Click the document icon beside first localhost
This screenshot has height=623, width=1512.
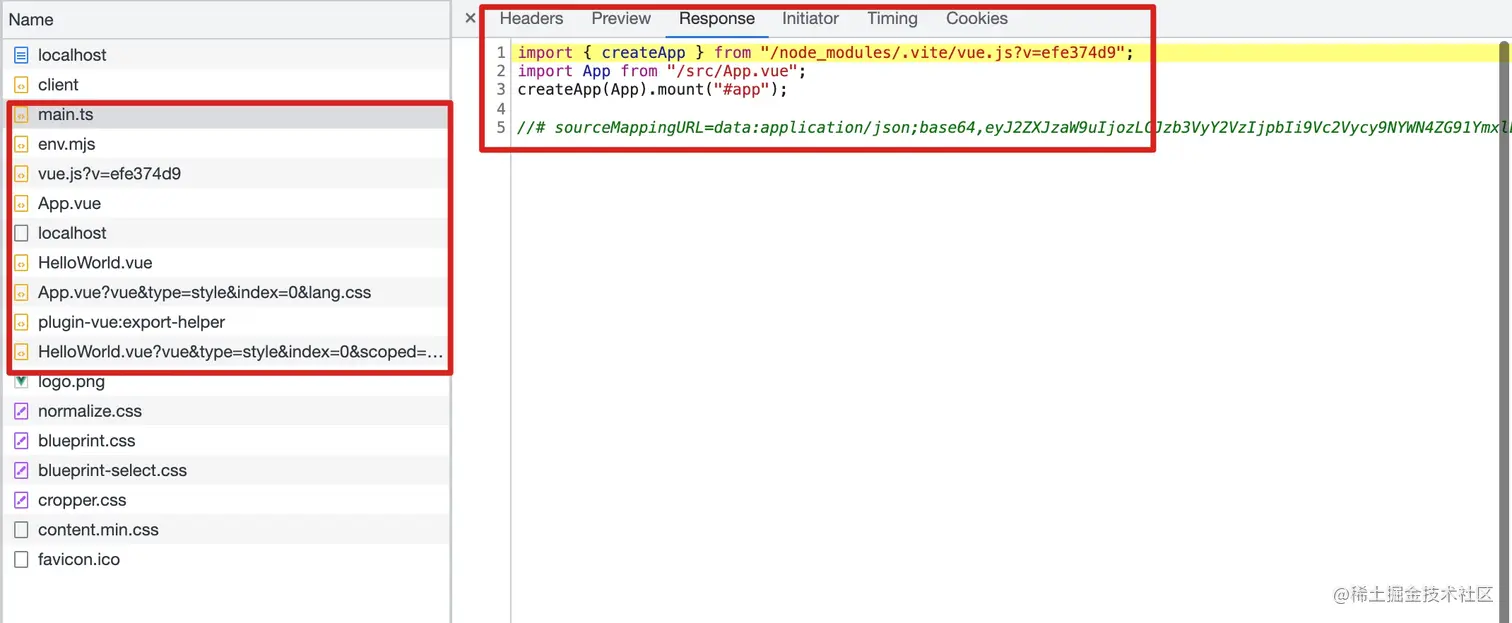tap(21, 55)
